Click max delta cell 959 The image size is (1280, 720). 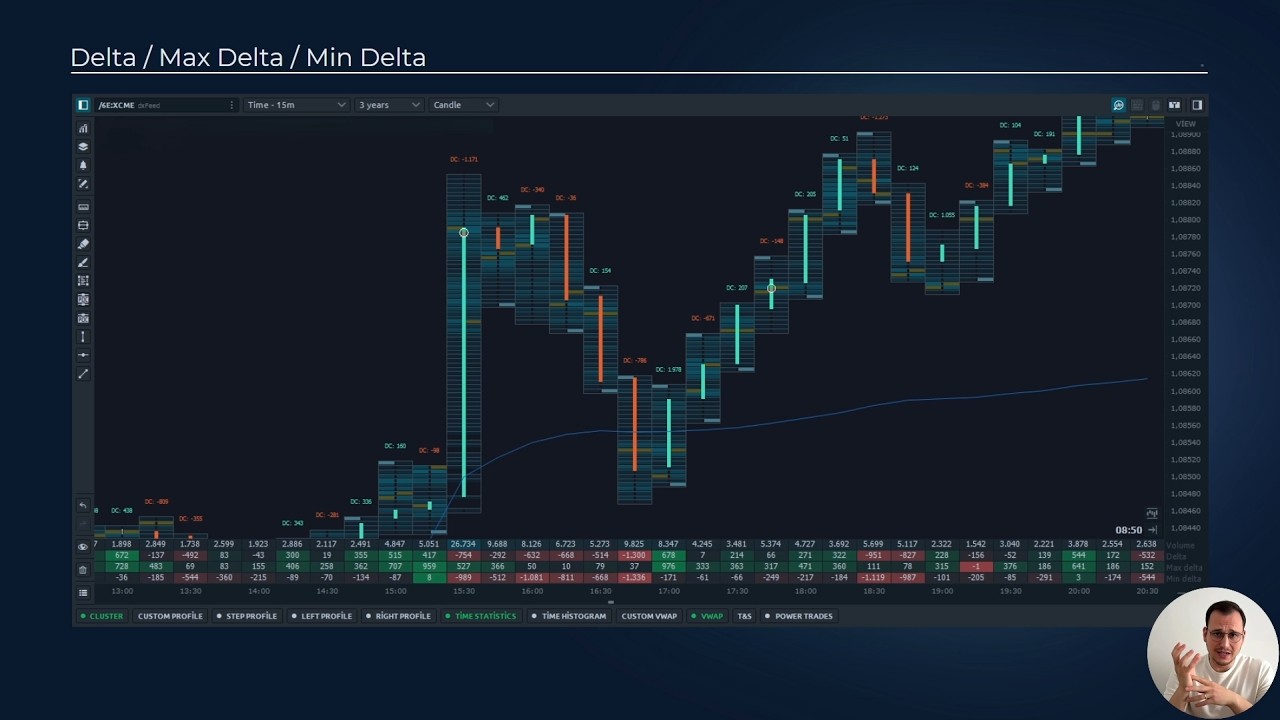pyautogui.click(x=429, y=567)
